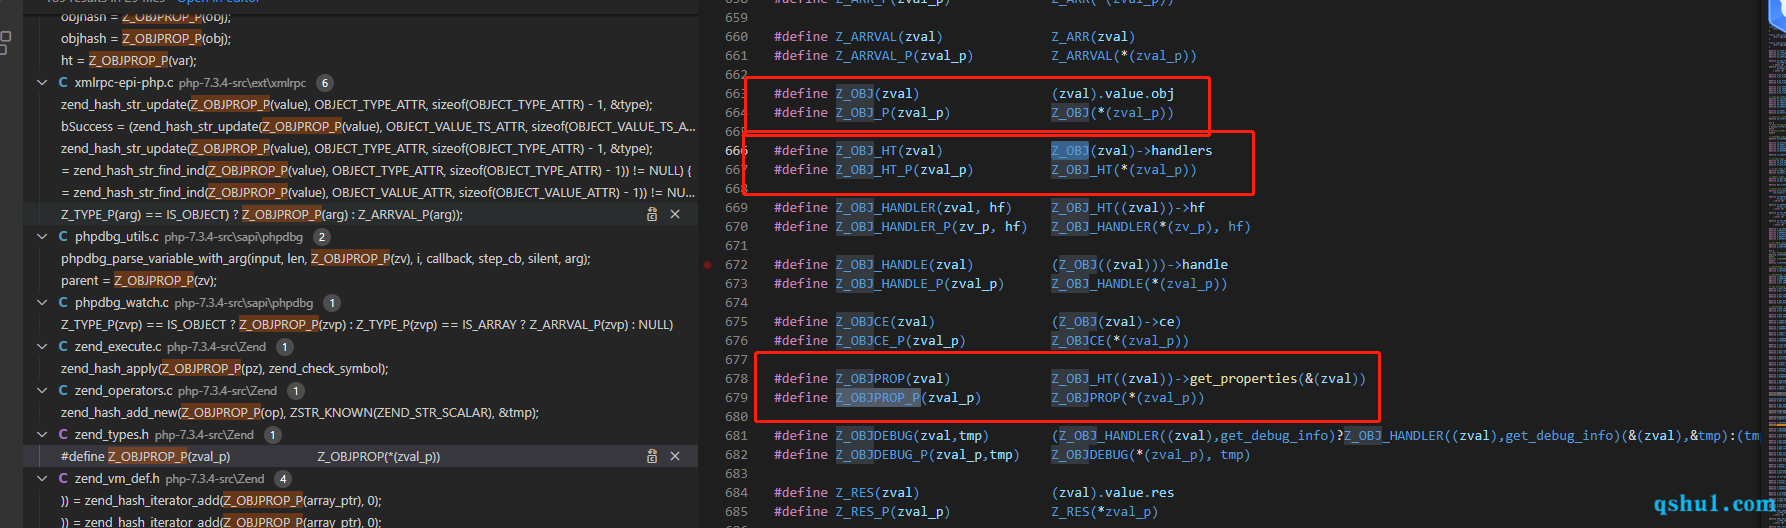Click the C file icon of xmlrpc-epi-php.c
This screenshot has width=1786, height=528.
[x=63, y=83]
